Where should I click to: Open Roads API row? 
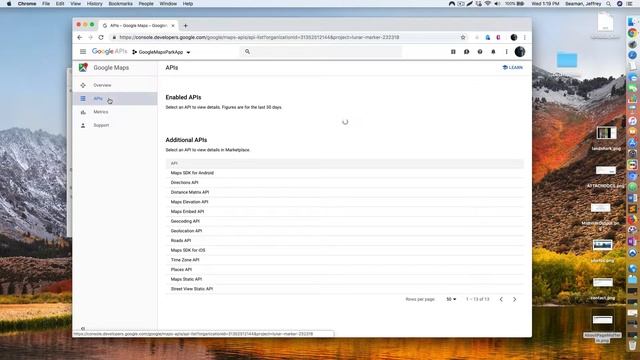click(x=344, y=240)
